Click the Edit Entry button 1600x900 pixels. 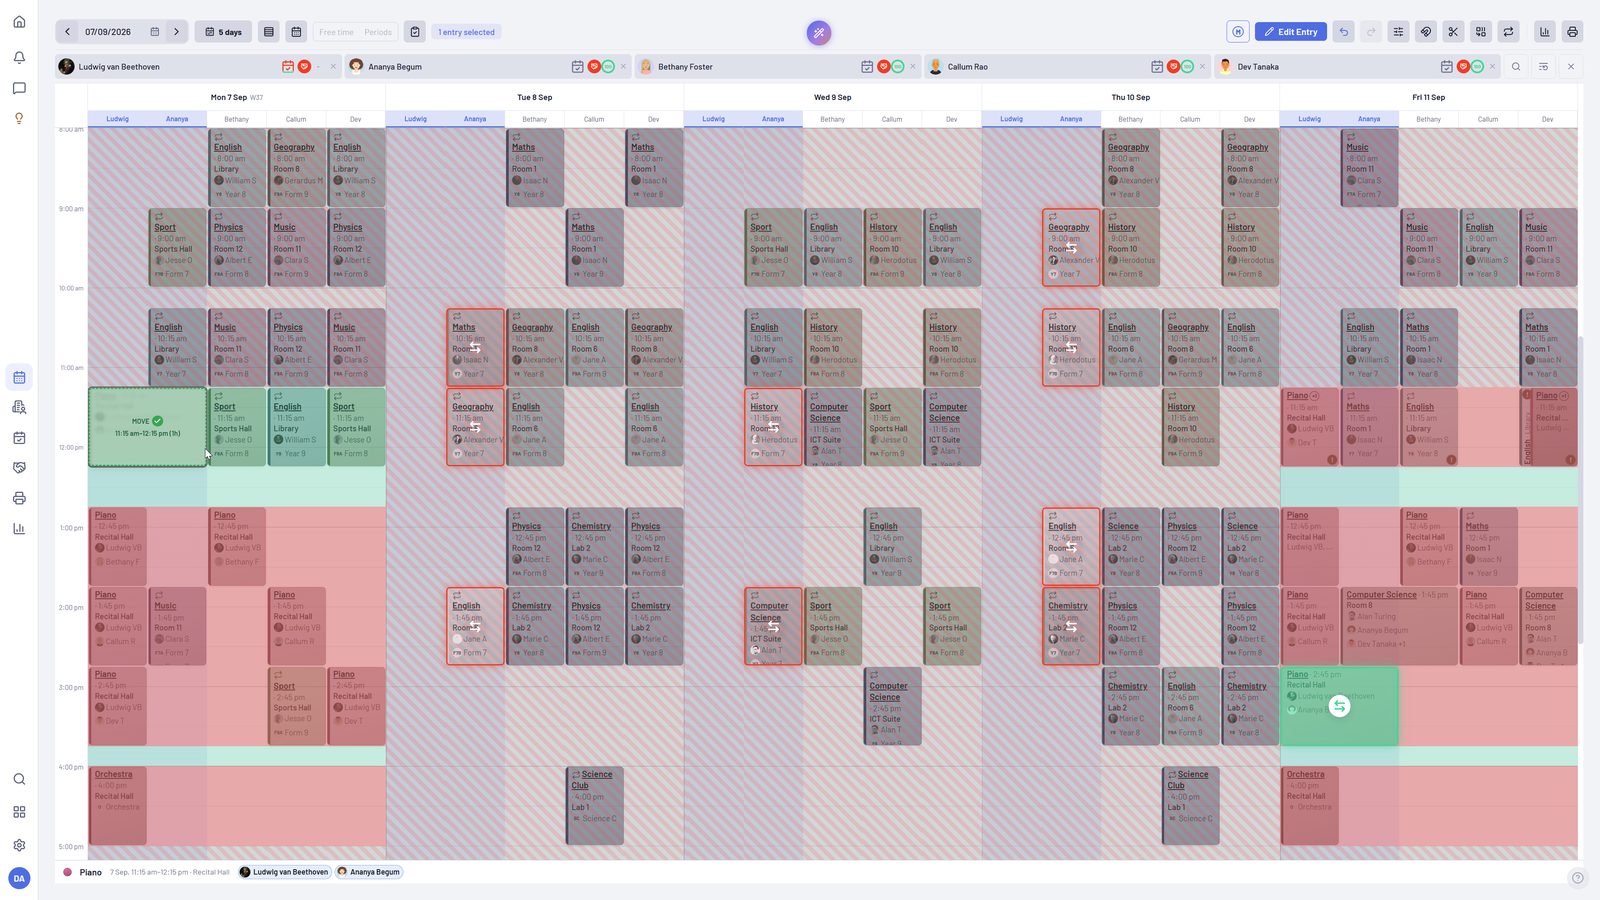[x=1291, y=32]
